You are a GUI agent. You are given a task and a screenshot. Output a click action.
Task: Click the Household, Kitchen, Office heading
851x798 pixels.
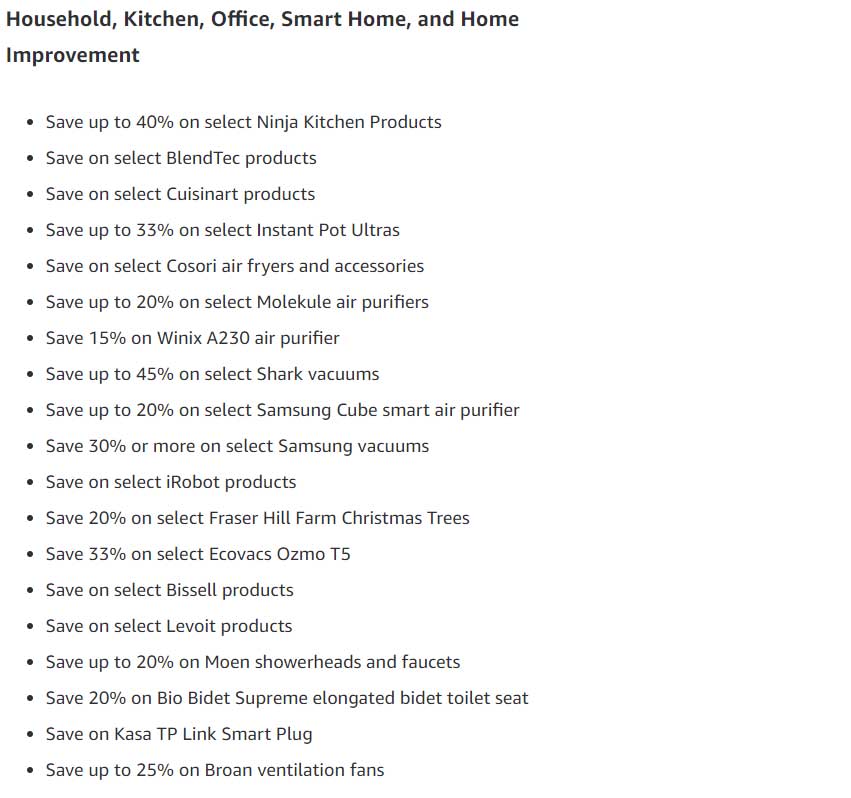[262, 37]
